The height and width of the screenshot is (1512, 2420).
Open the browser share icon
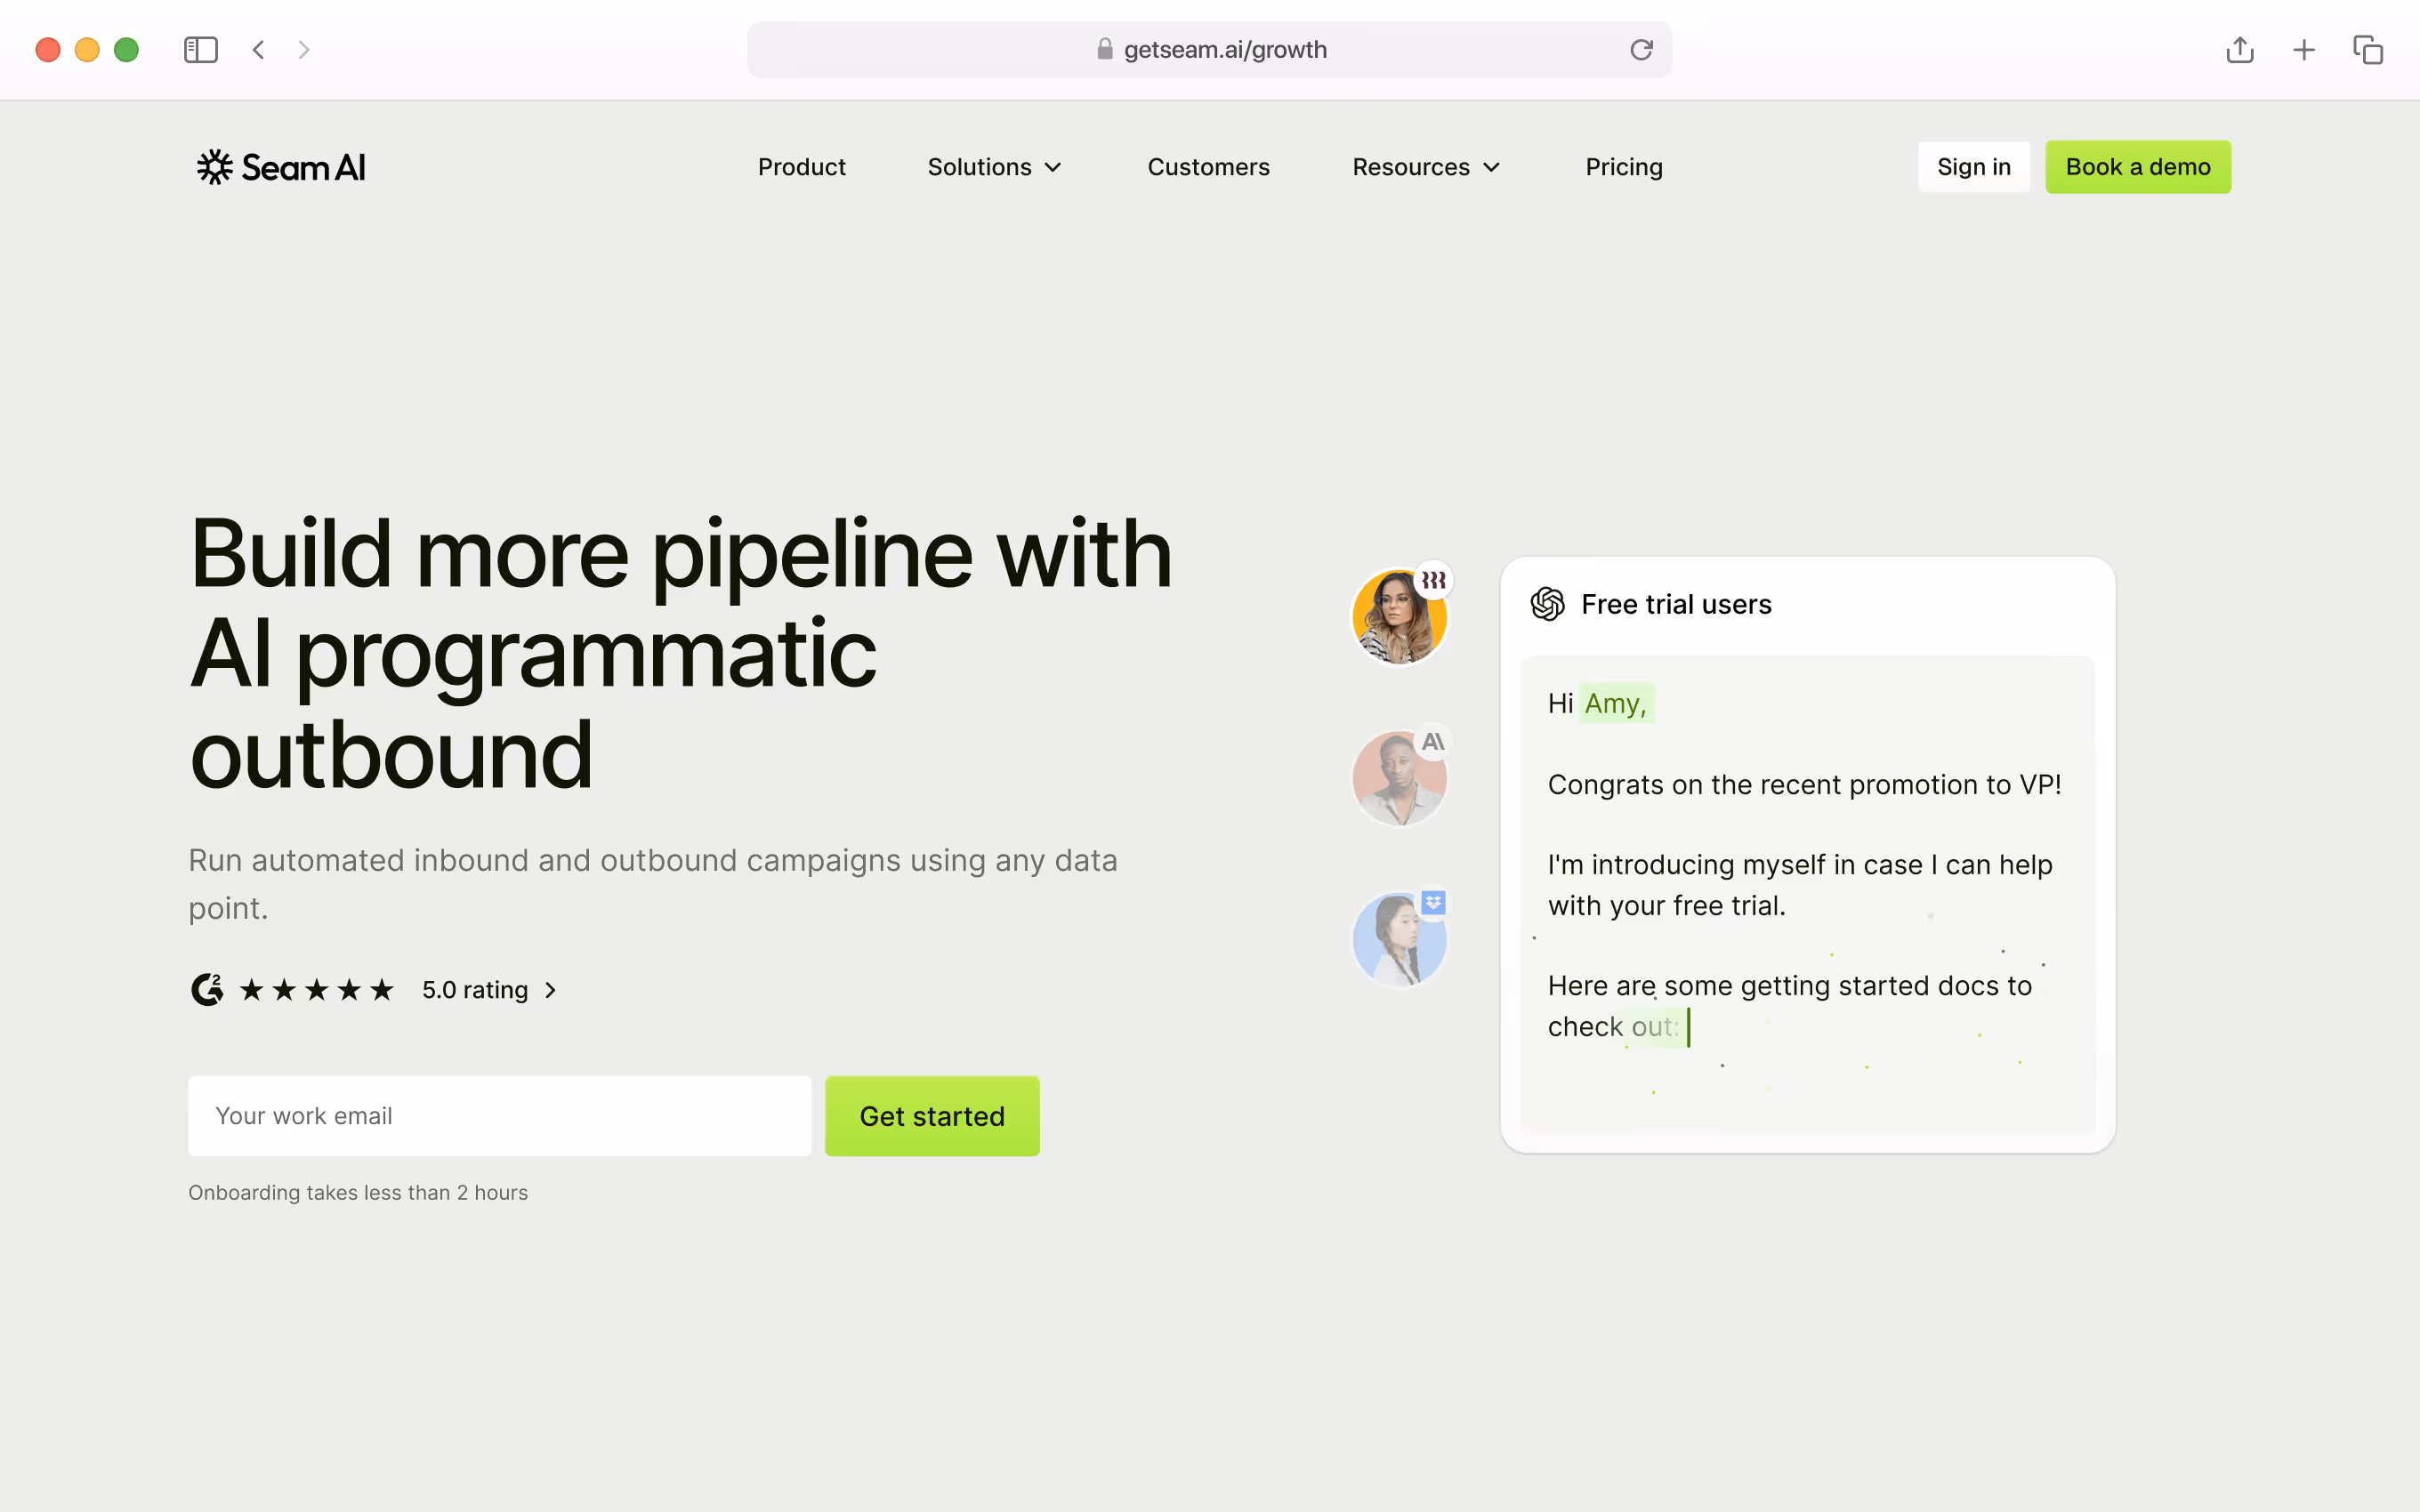[2240, 49]
